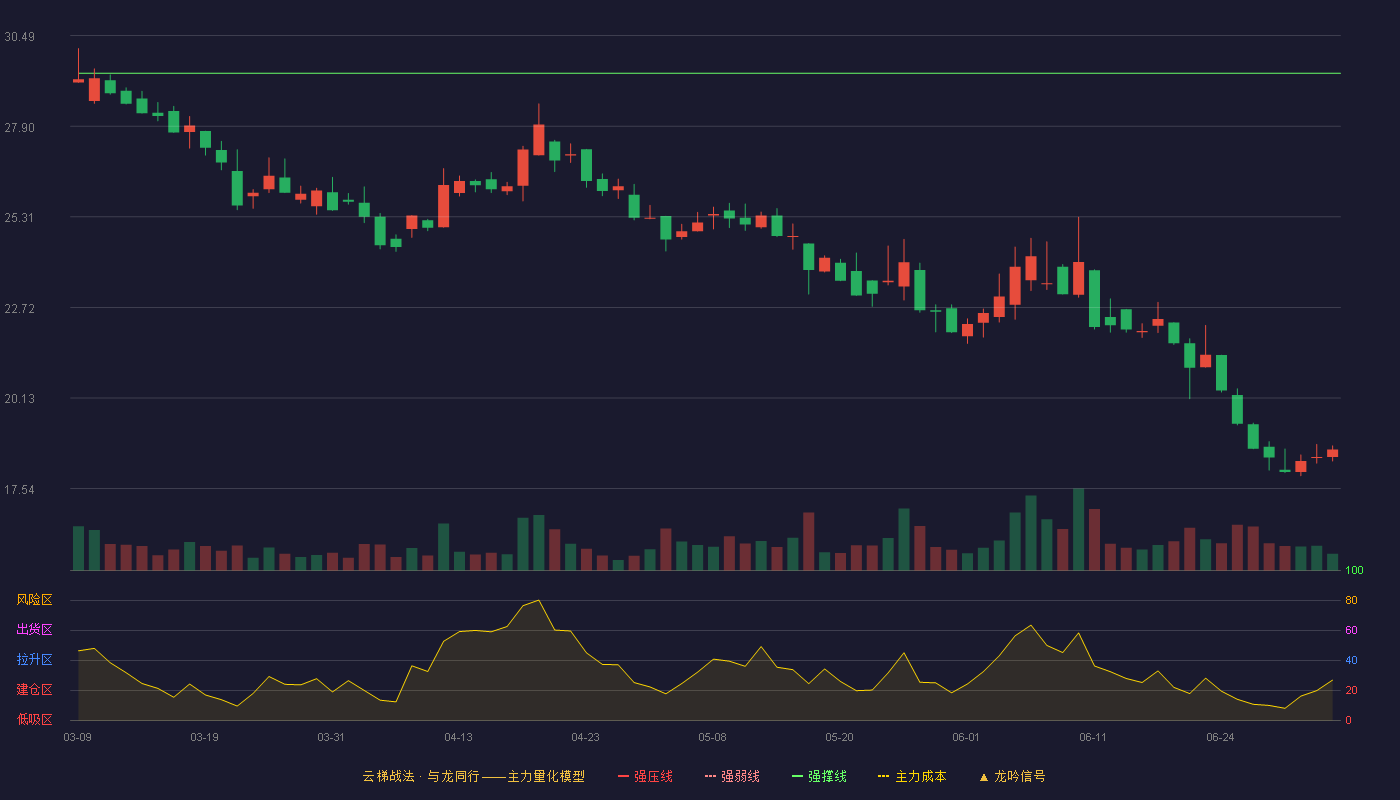
Task: Toggle the 龙吟信号 legend entry
Action: tap(1012, 776)
